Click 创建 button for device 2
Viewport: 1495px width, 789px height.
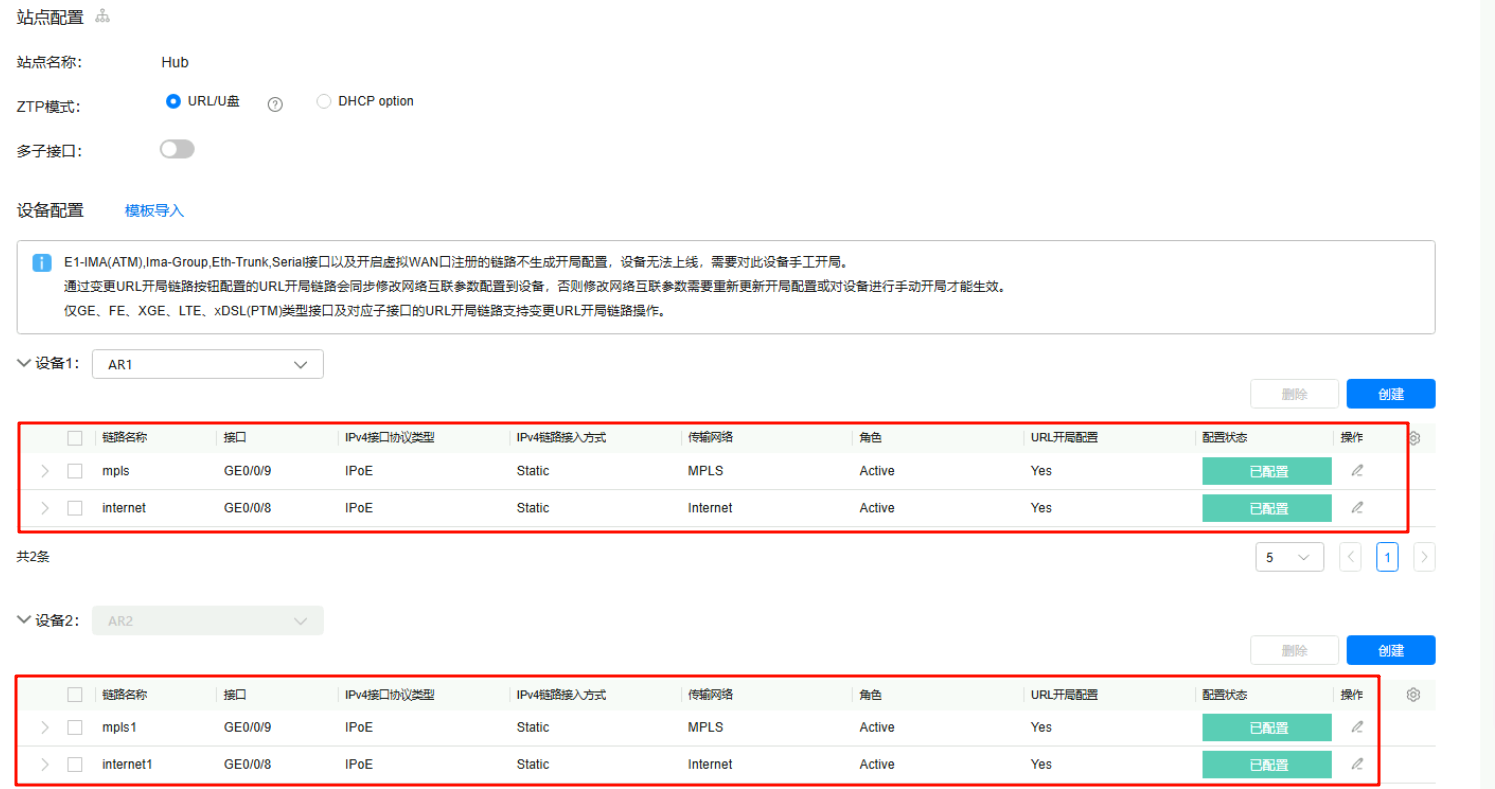click(x=1390, y=650)
